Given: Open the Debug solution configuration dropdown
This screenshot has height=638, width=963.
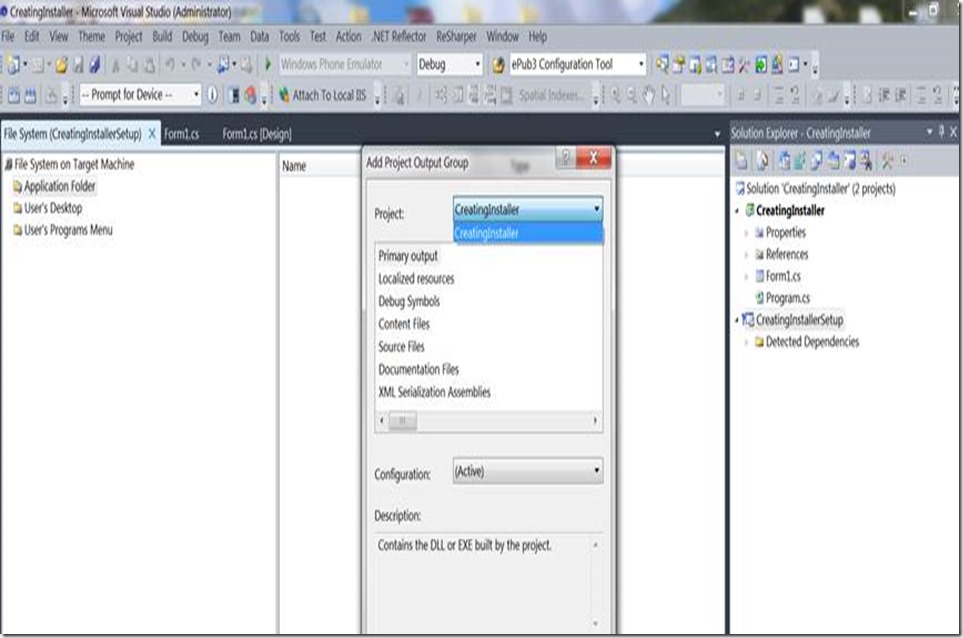Looking at the screenshot, I should [449, 64].
